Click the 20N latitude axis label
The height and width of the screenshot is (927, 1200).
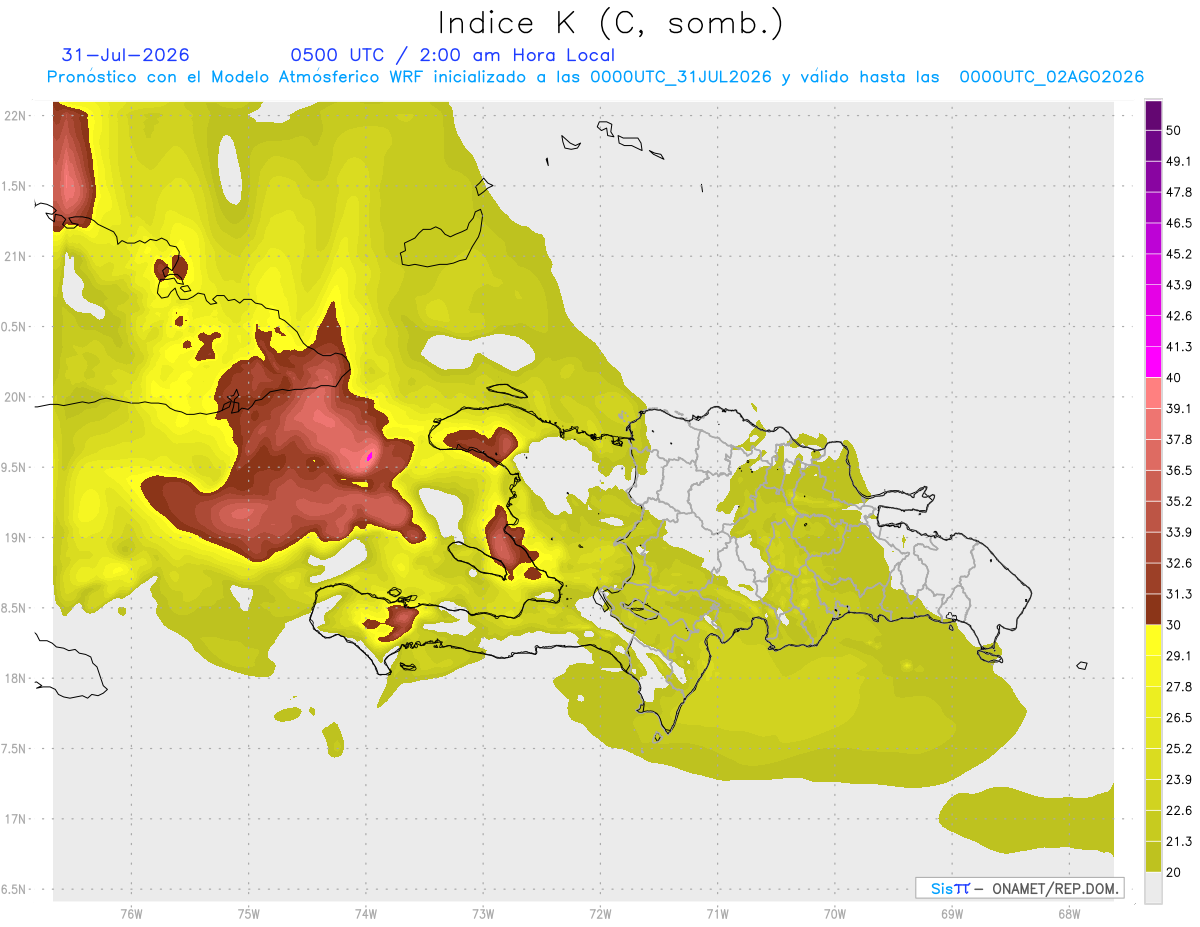point(15,397)
